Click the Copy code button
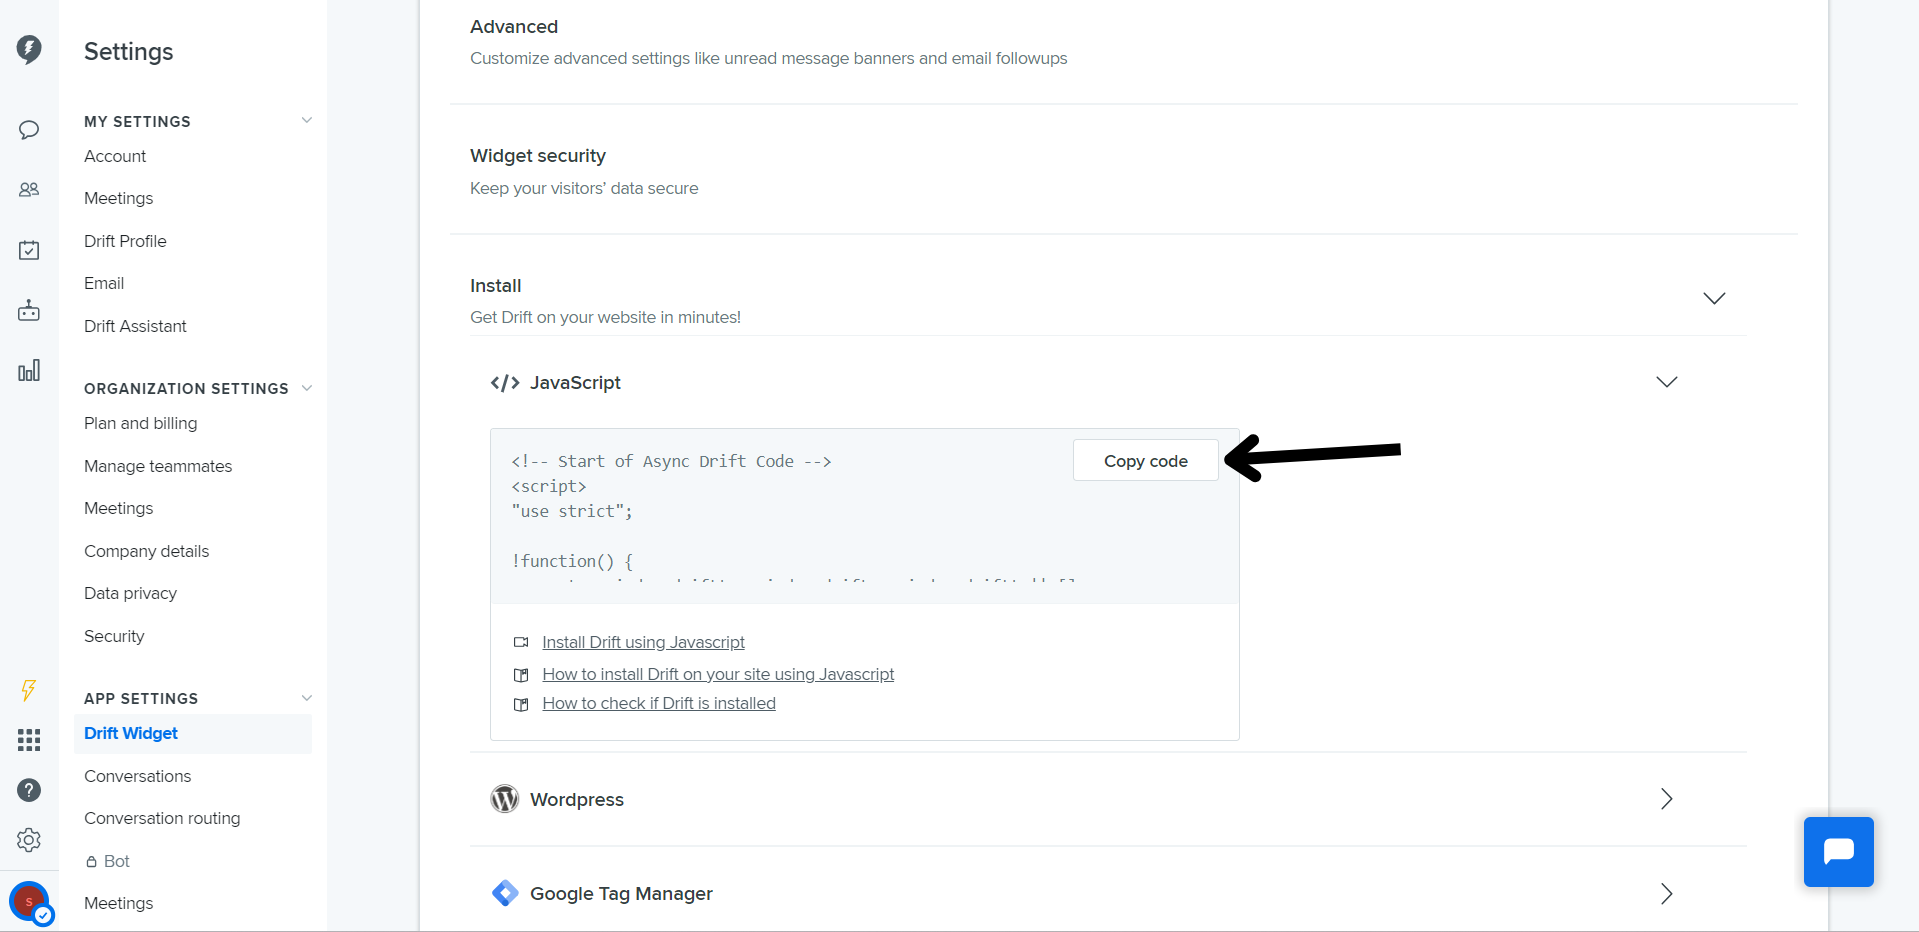Image resolution: width=1919 pixels, height=932 pixels. click(1146, 461)
